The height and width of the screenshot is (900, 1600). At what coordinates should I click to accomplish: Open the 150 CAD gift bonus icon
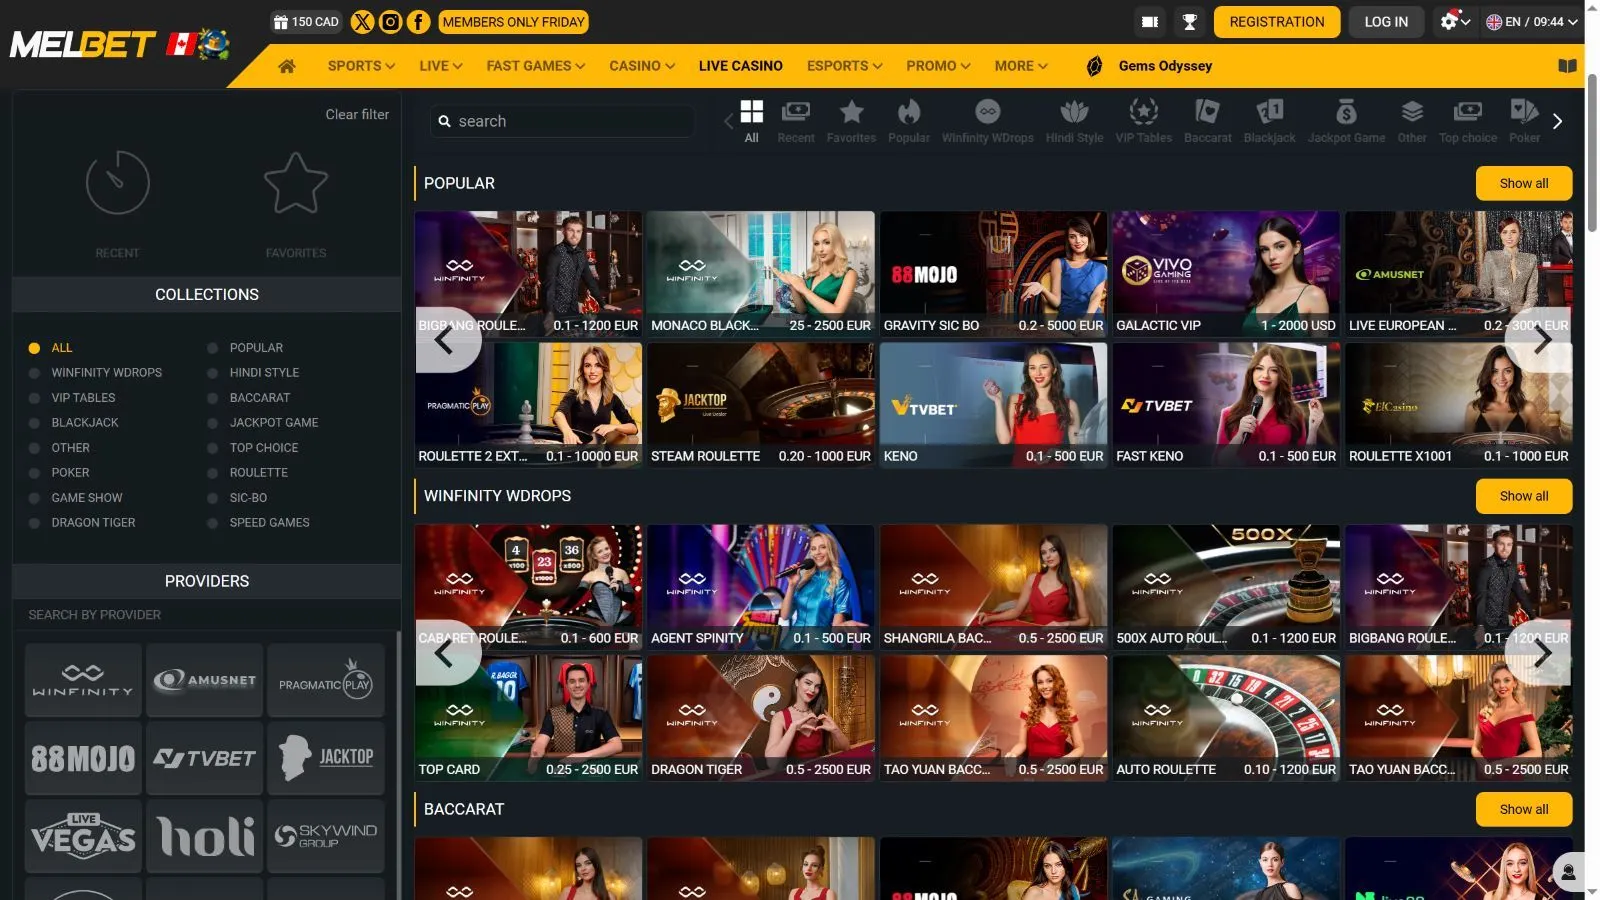click(306, 22)
